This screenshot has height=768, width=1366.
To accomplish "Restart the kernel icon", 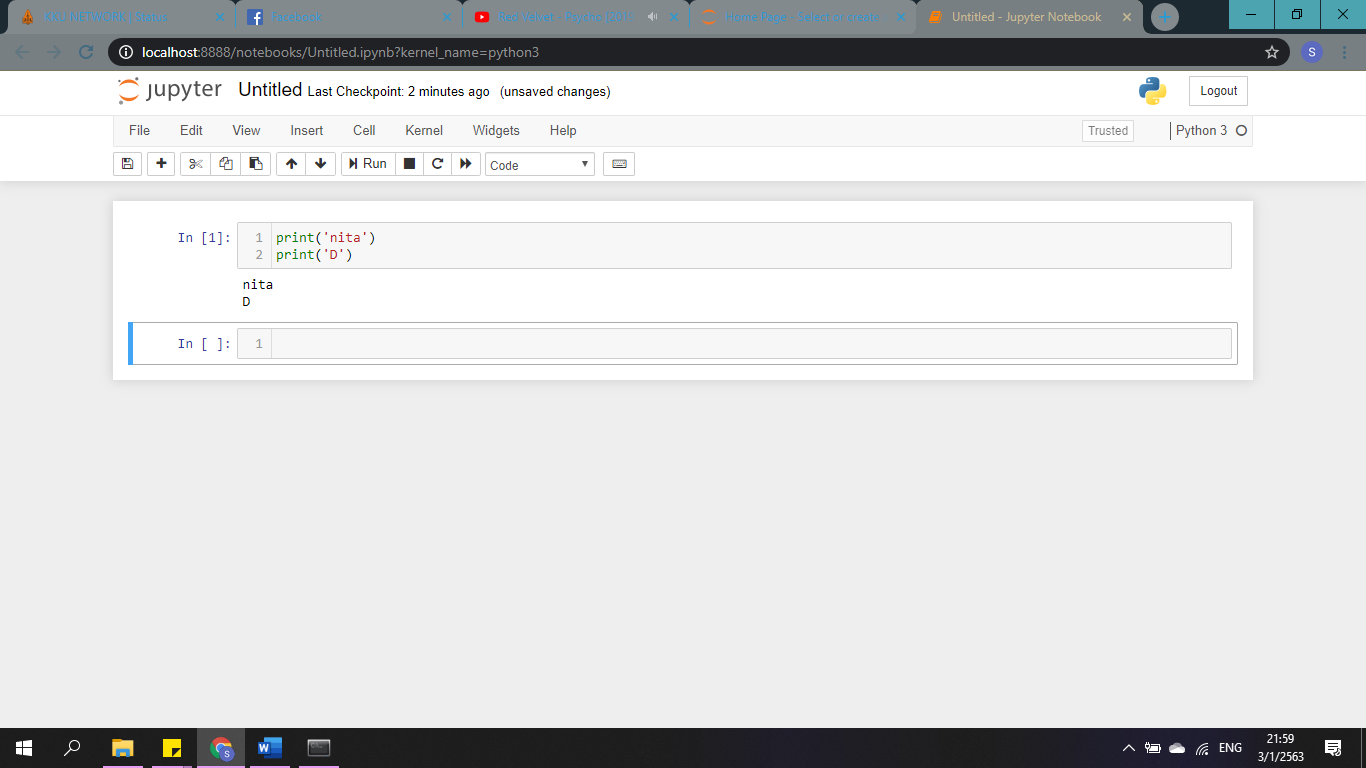I will point(437,164).
